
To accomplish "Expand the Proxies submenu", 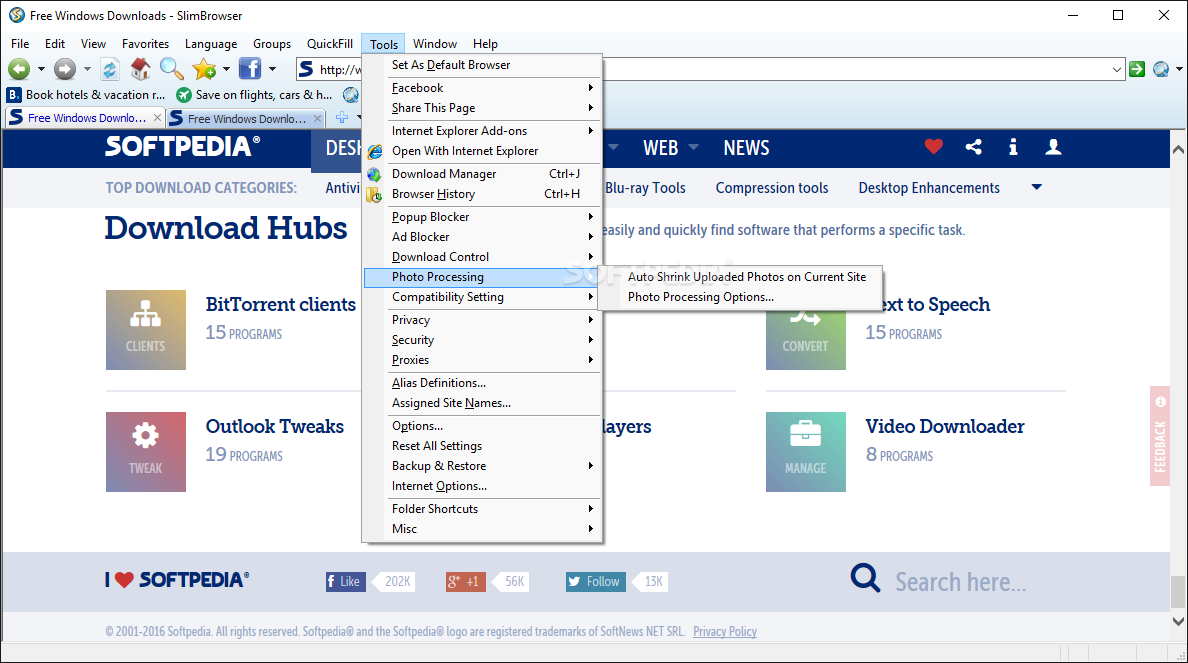I will click(482, 360).
